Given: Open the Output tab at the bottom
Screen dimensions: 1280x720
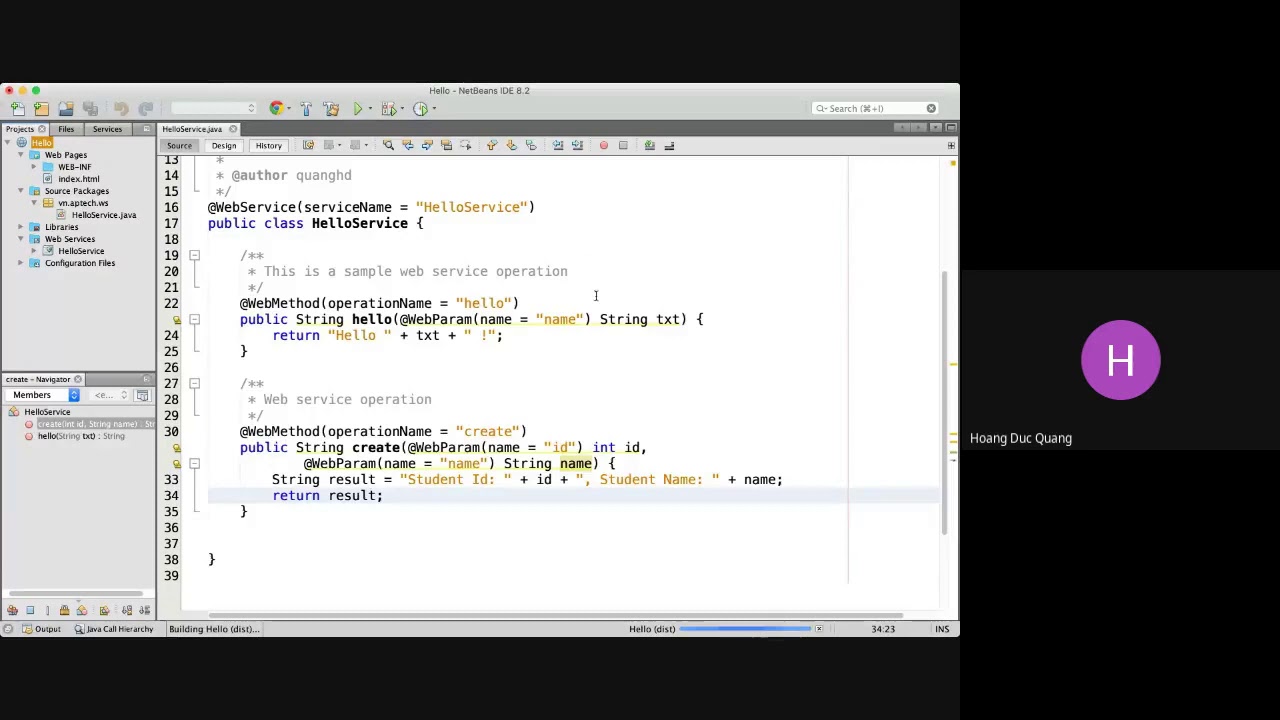Looking at the screenshot, I should (40, 629).
